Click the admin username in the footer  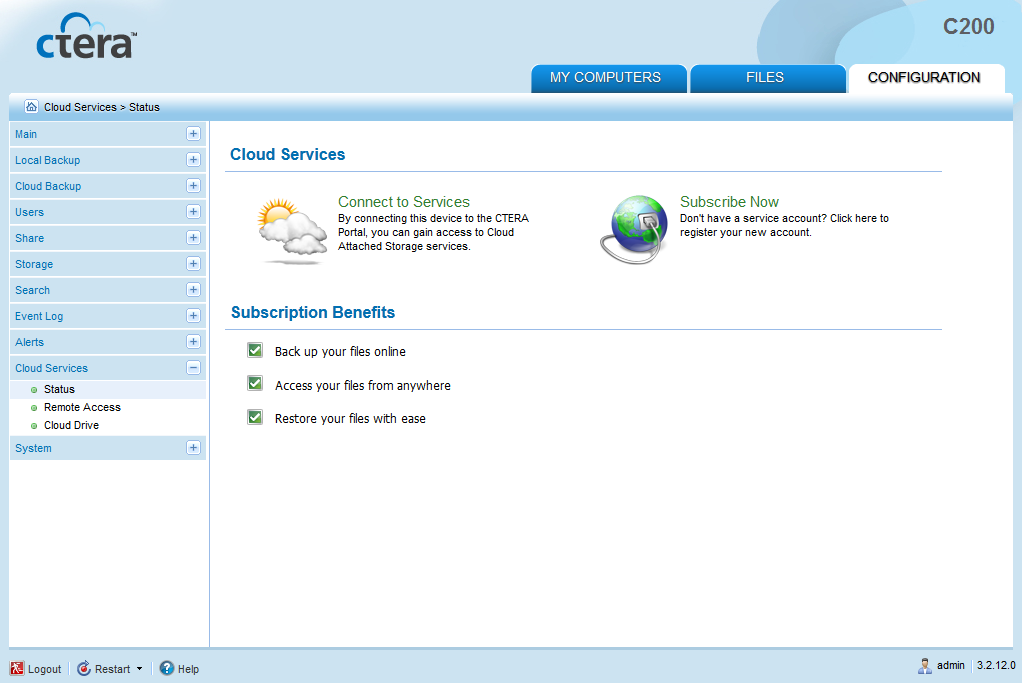951,665
